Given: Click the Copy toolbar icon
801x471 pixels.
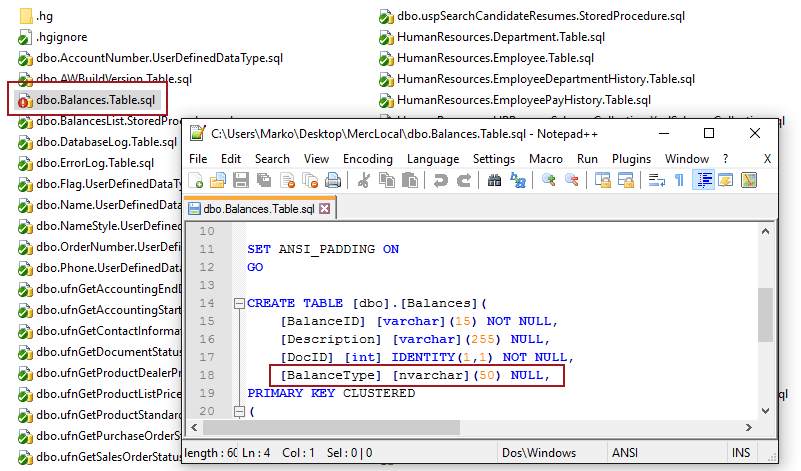Looking at the screenshot, I should click(x=387, y=180).
